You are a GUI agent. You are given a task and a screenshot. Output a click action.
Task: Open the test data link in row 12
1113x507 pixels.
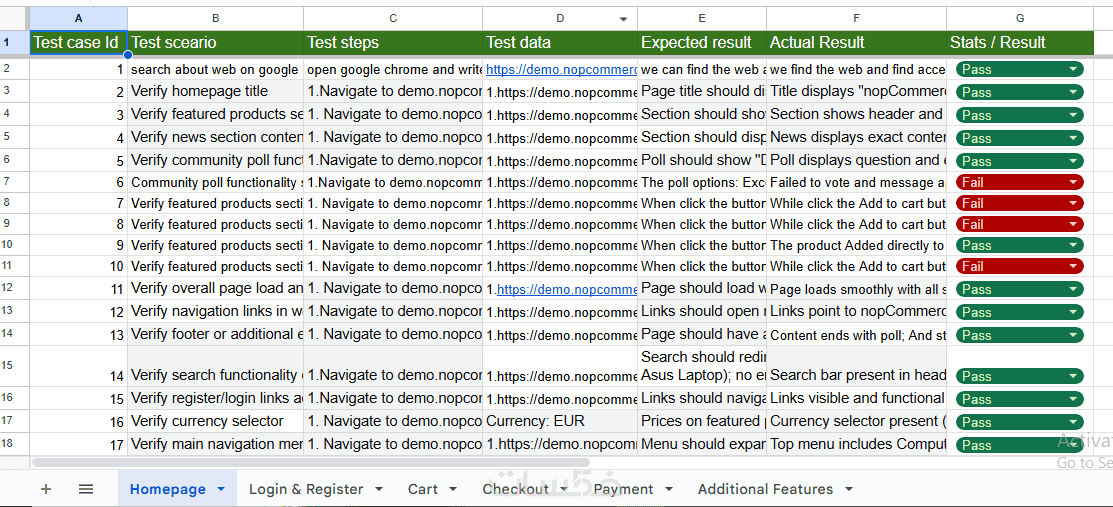point(567,290)
